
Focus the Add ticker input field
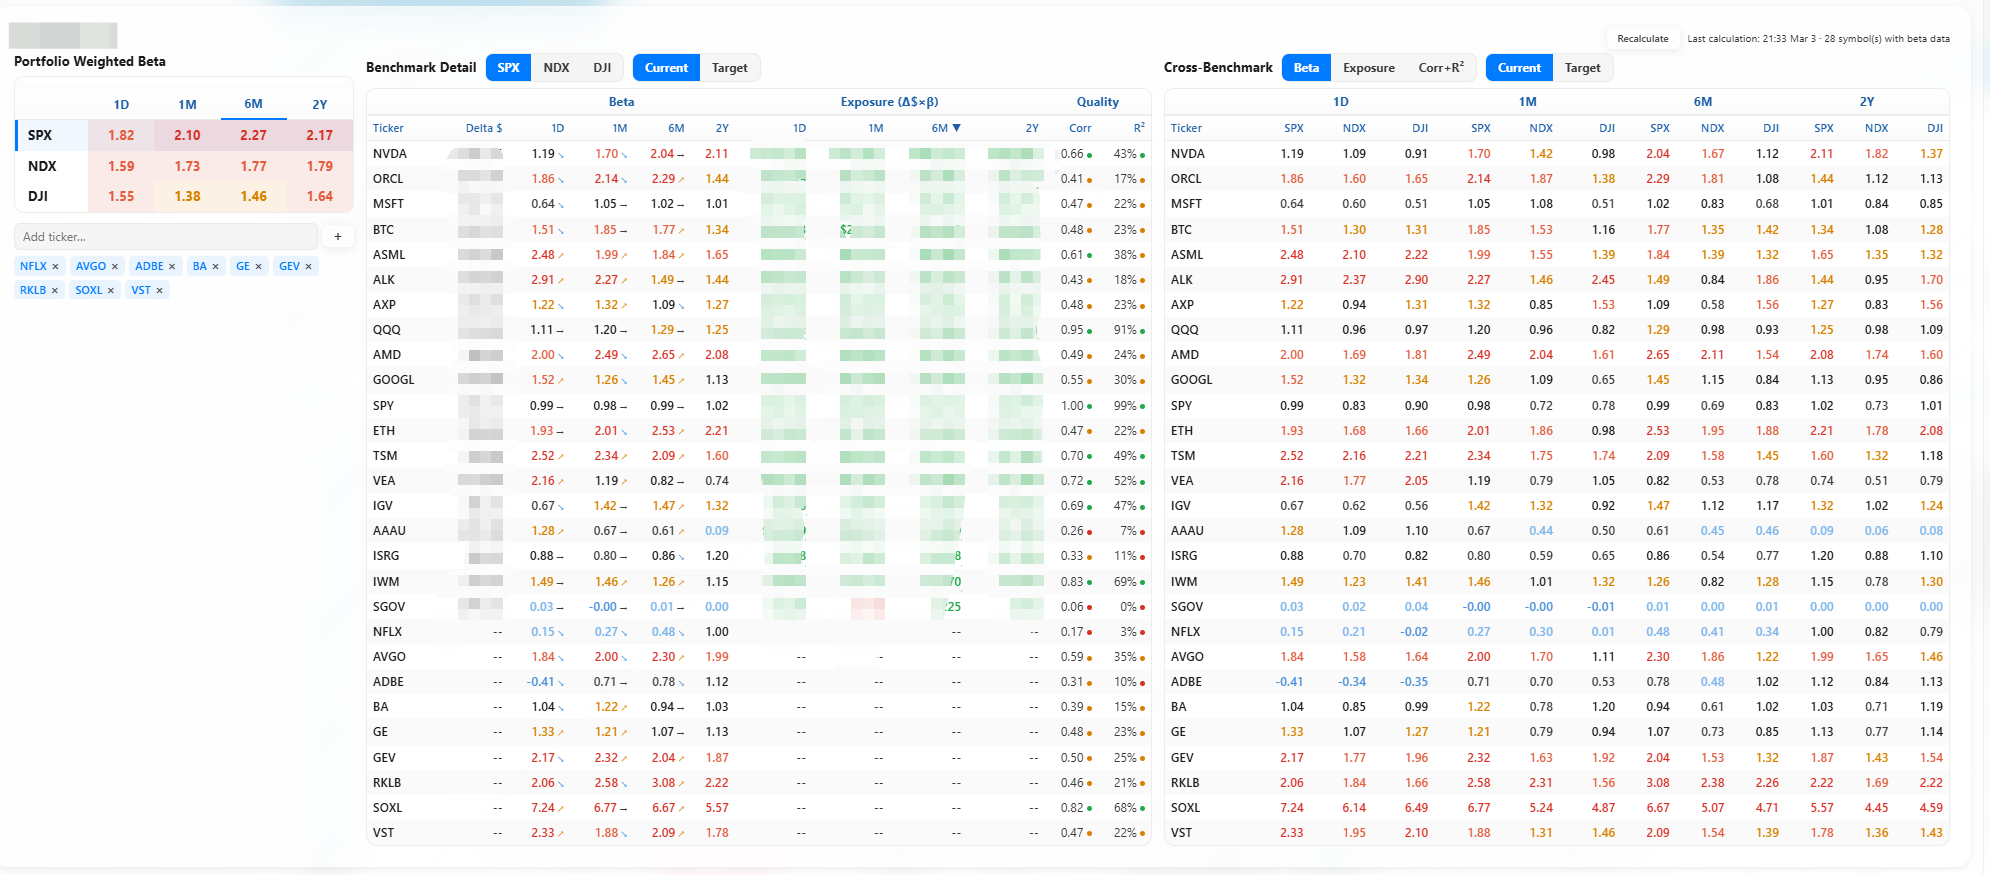(165, 237)
